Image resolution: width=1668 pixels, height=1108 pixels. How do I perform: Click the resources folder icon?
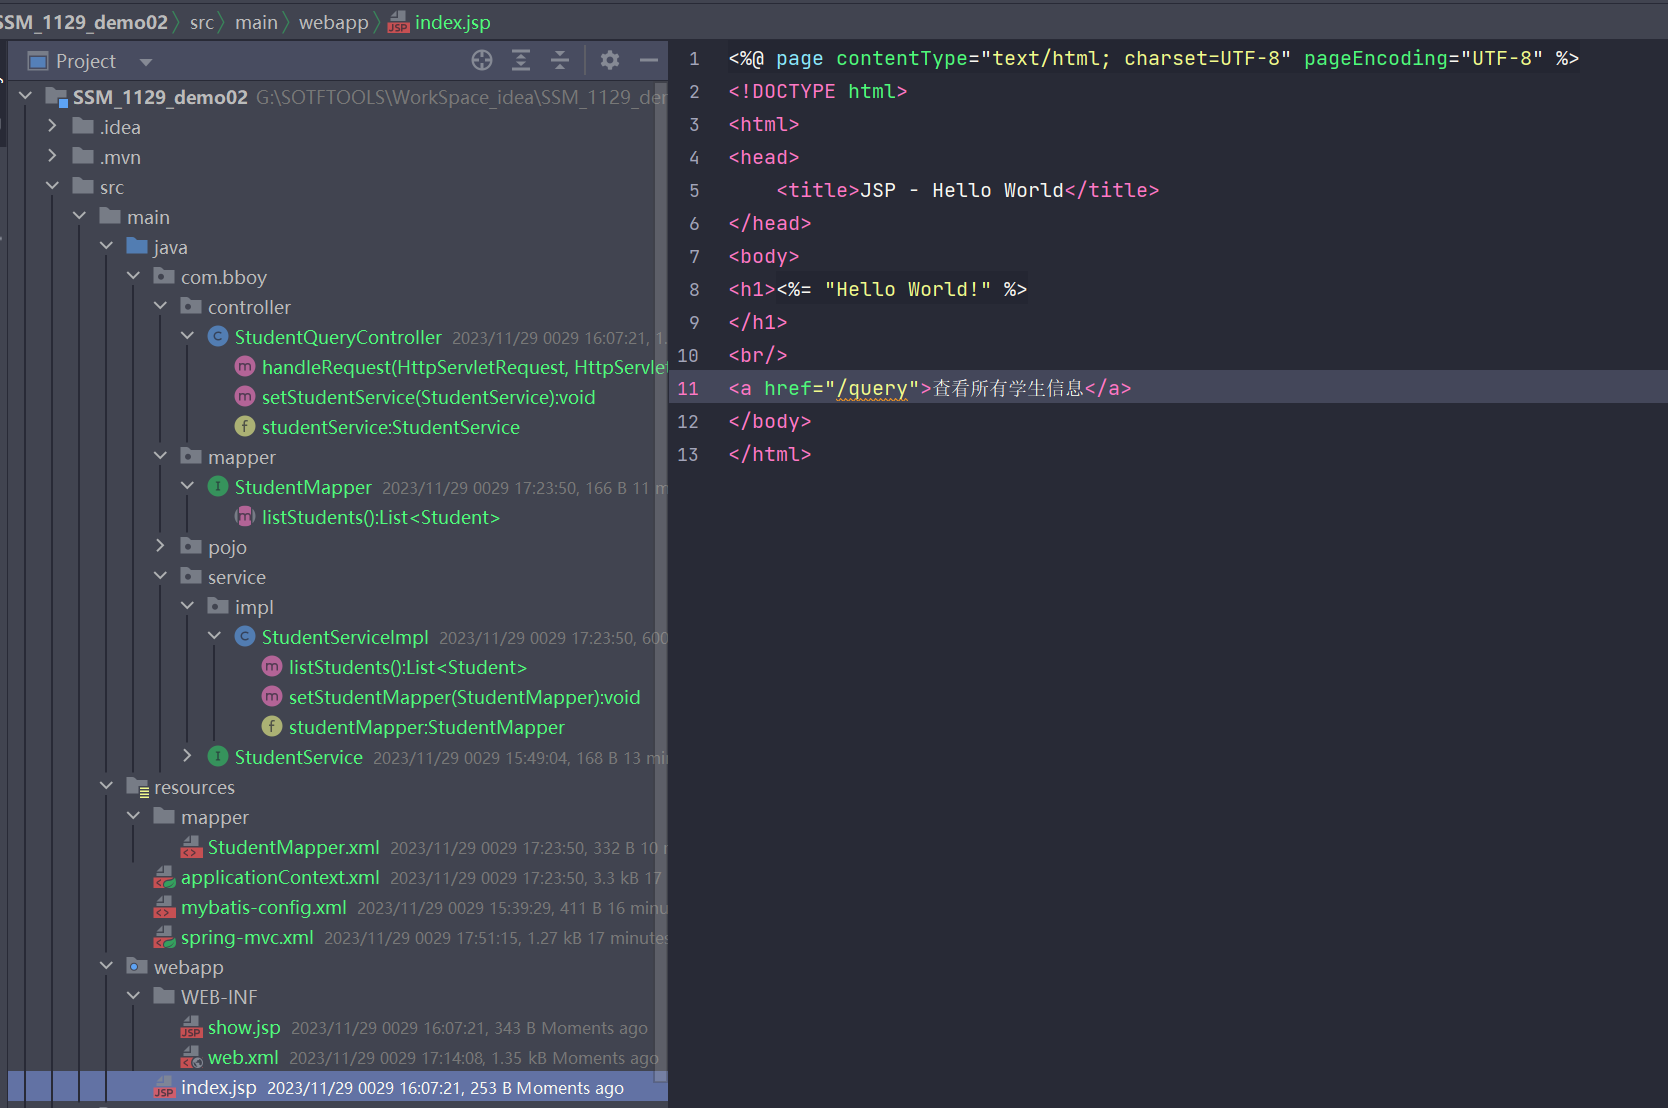point(138,787)
